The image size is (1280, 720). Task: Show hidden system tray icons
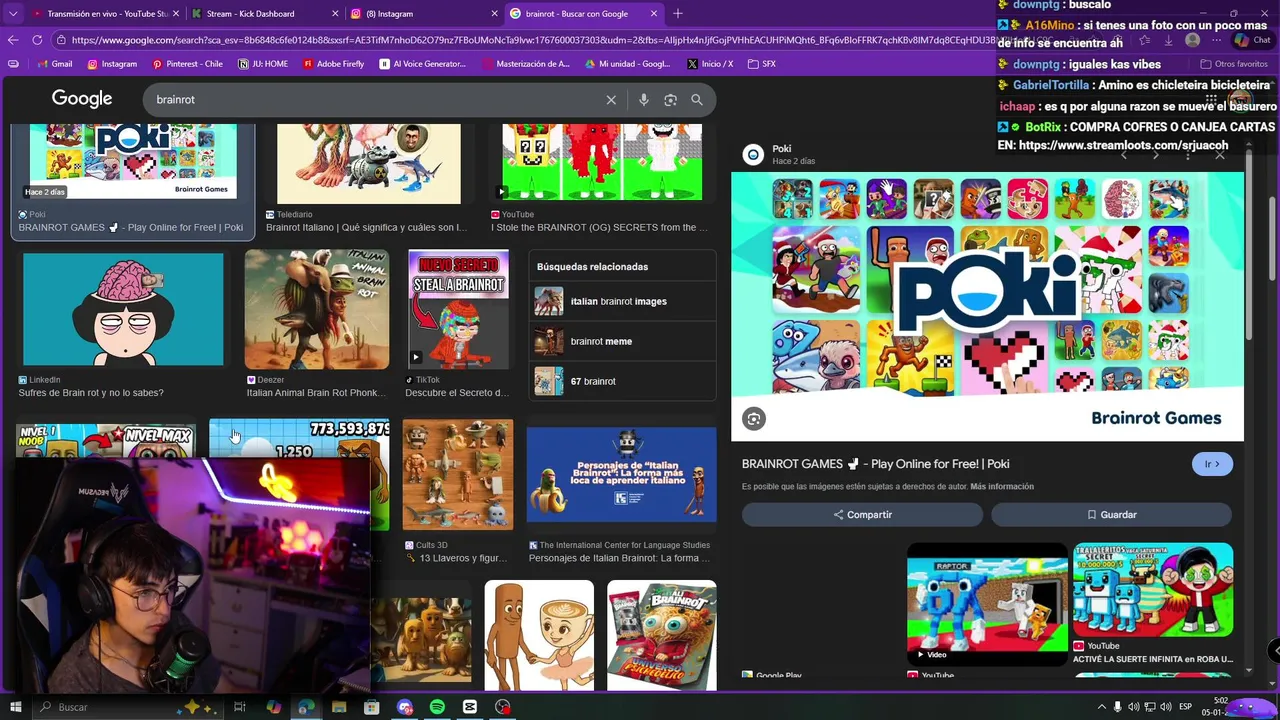(1101, 707)
